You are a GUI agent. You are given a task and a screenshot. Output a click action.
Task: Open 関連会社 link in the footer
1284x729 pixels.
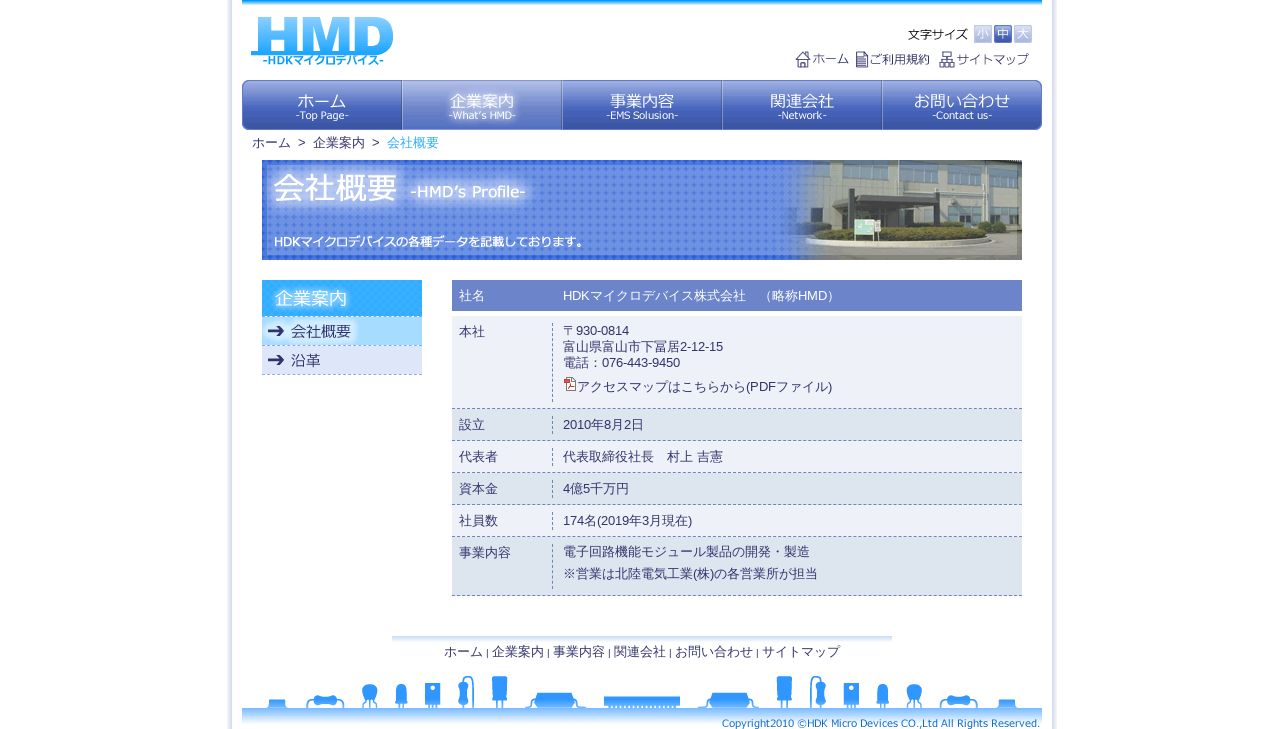(640, 652)
